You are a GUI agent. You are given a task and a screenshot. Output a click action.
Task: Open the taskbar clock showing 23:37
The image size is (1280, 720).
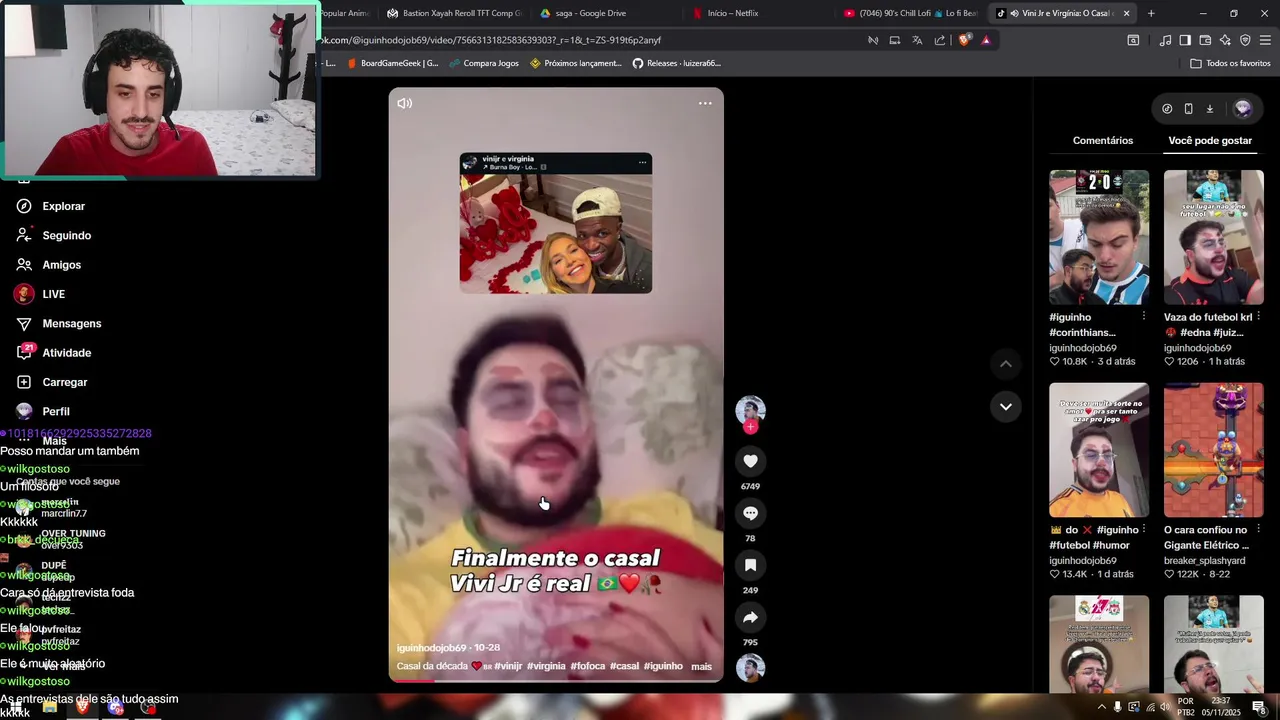pos(1220,707)
